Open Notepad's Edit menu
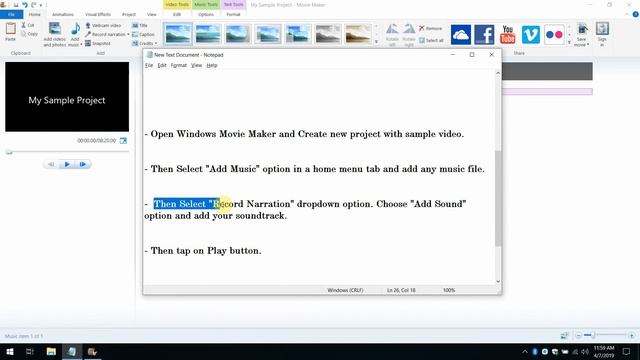 162,65
